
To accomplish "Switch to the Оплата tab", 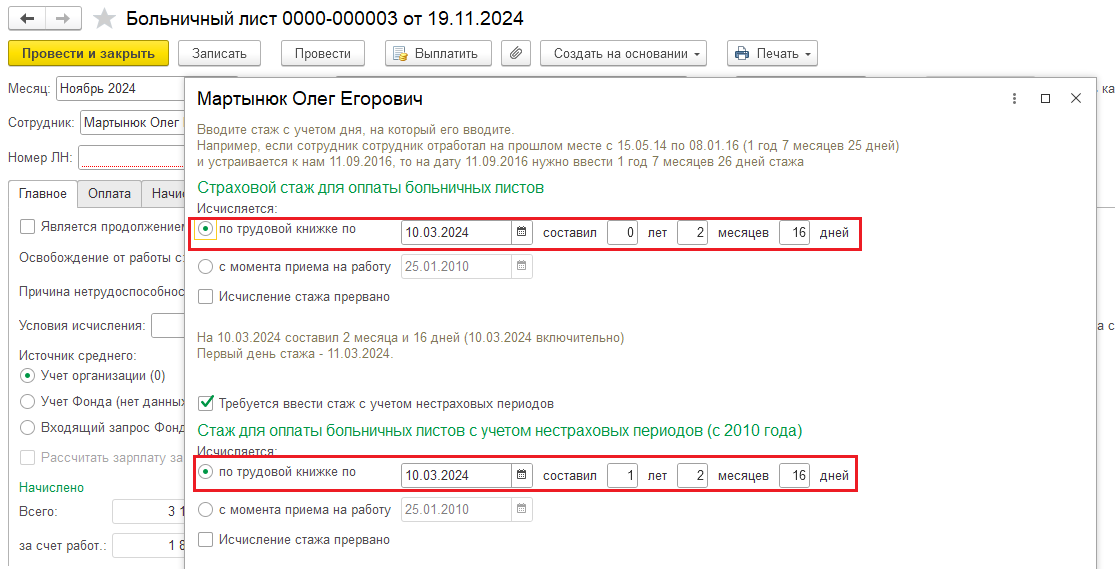I will point(109,193).
